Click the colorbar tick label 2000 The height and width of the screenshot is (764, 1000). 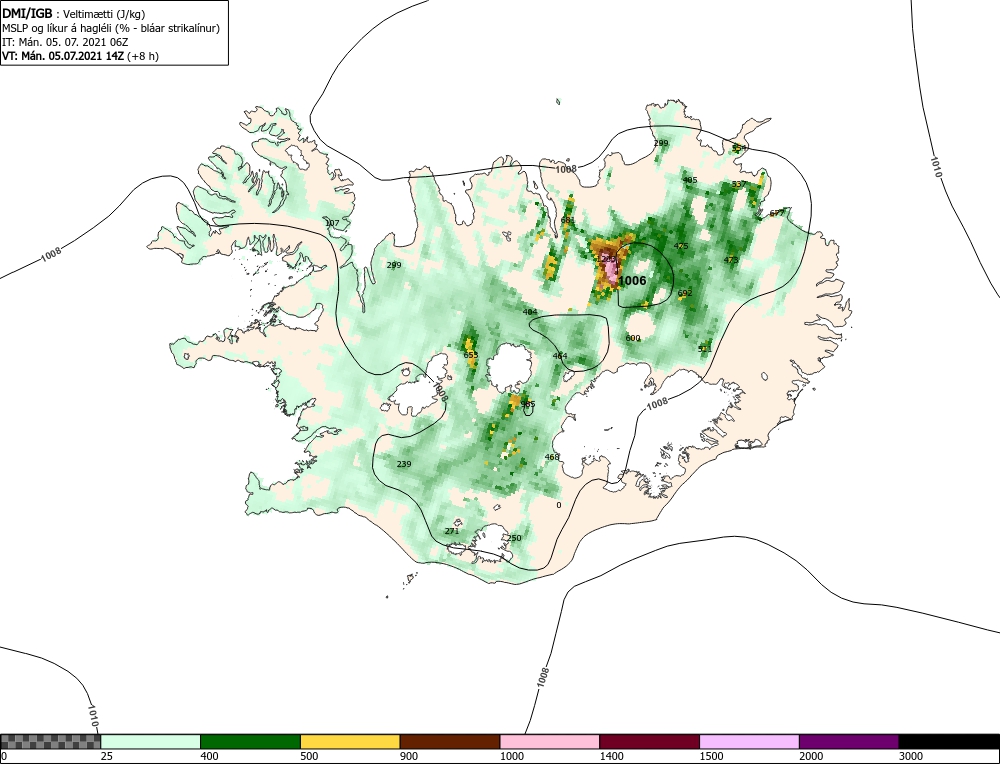pyautogui.click(x=811, y=756)
